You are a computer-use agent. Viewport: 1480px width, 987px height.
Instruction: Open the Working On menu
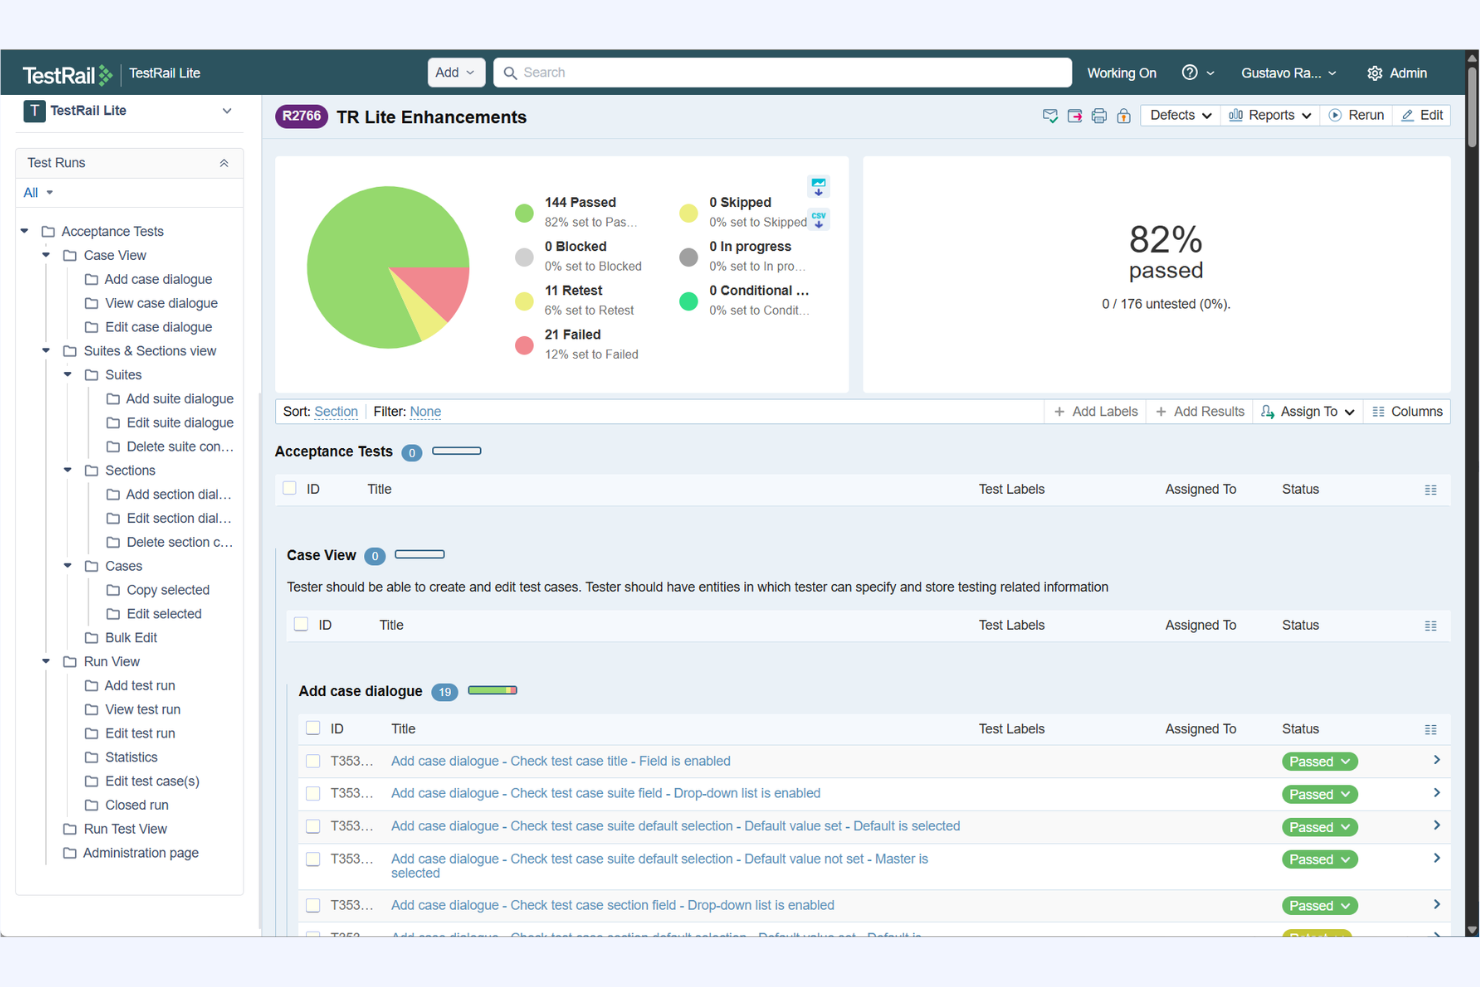point(1121,72)
